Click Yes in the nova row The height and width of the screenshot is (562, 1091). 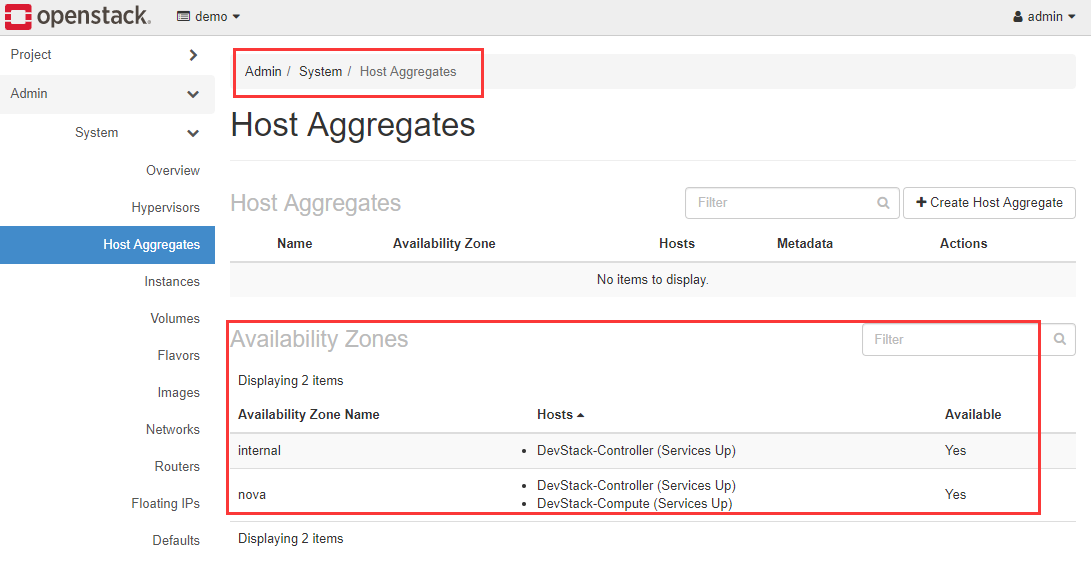(x=955, y=495)
